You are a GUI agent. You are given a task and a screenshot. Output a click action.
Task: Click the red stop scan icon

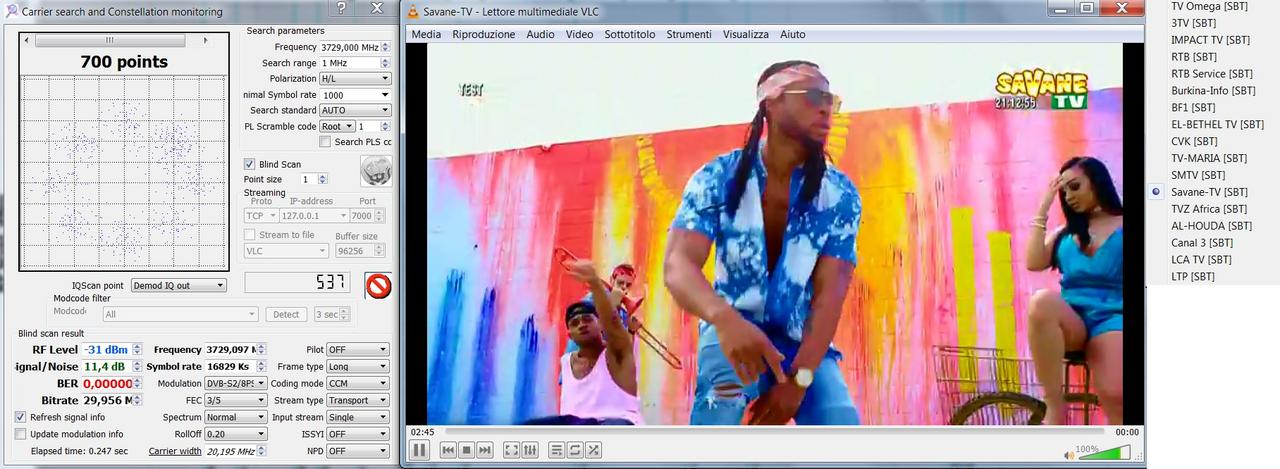(x=378, y=286)
